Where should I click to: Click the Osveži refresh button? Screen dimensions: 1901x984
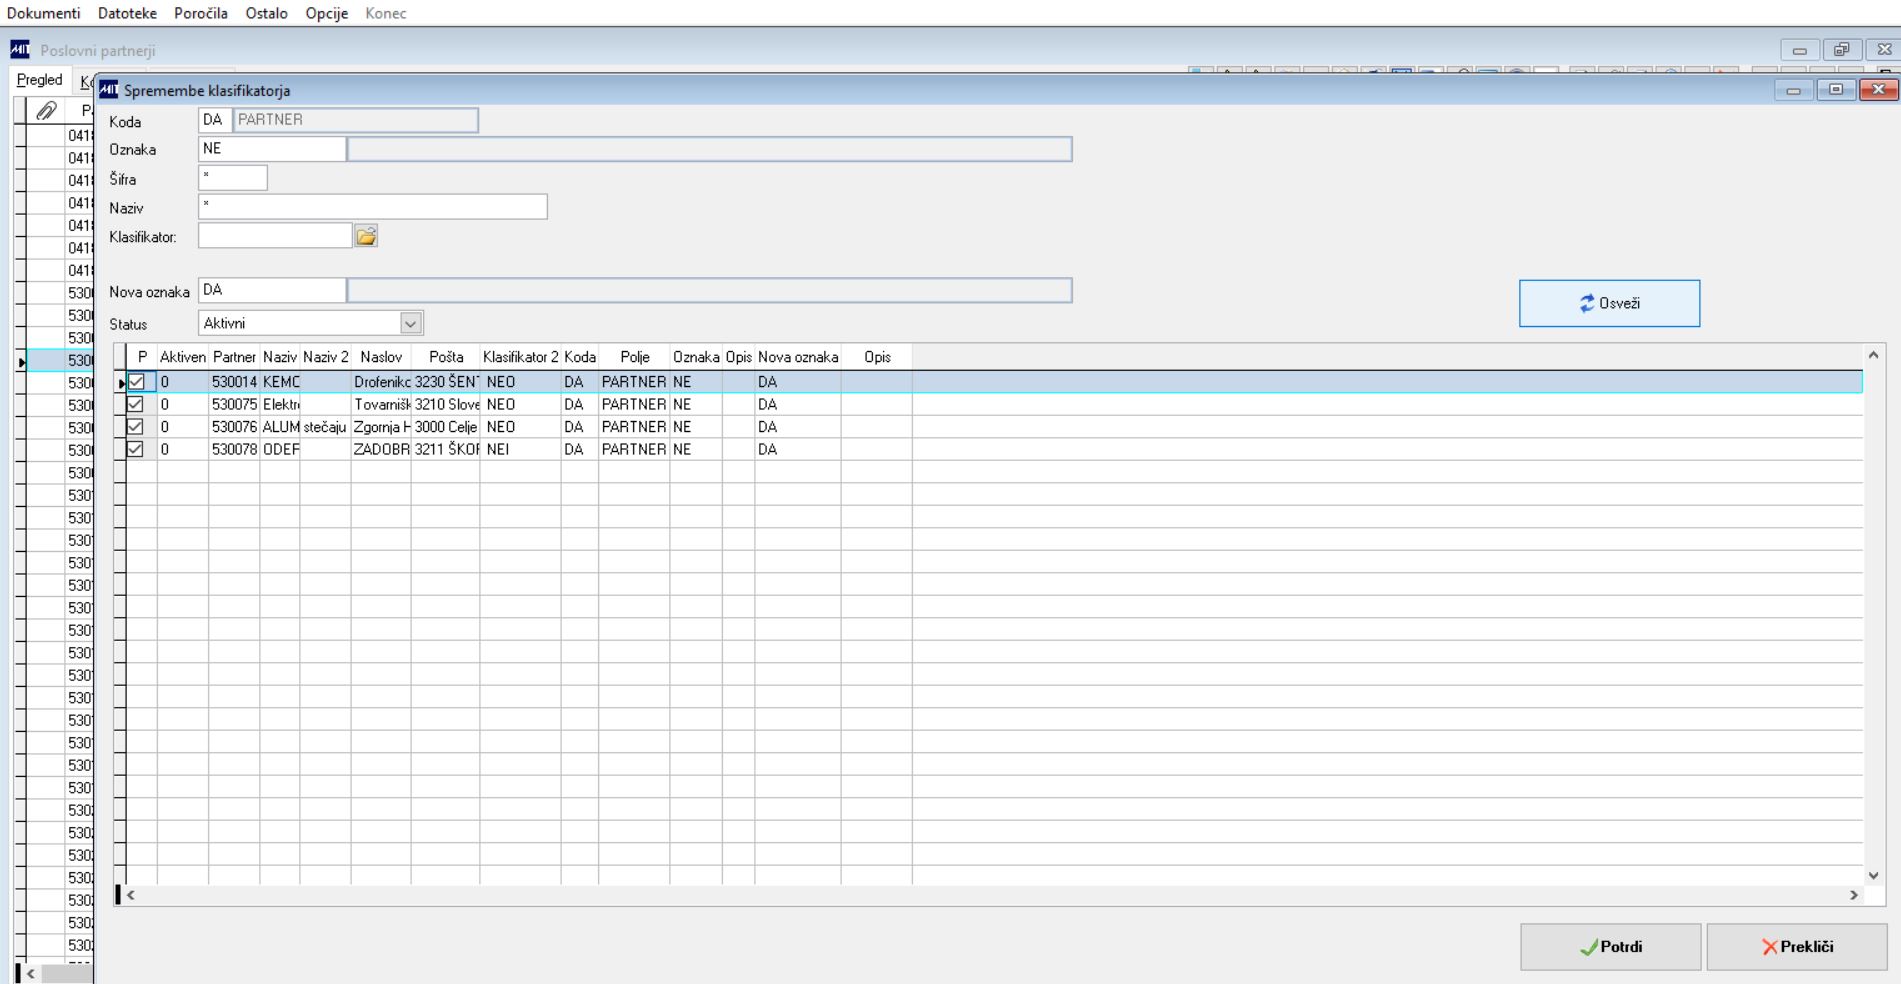[1609, 303]
